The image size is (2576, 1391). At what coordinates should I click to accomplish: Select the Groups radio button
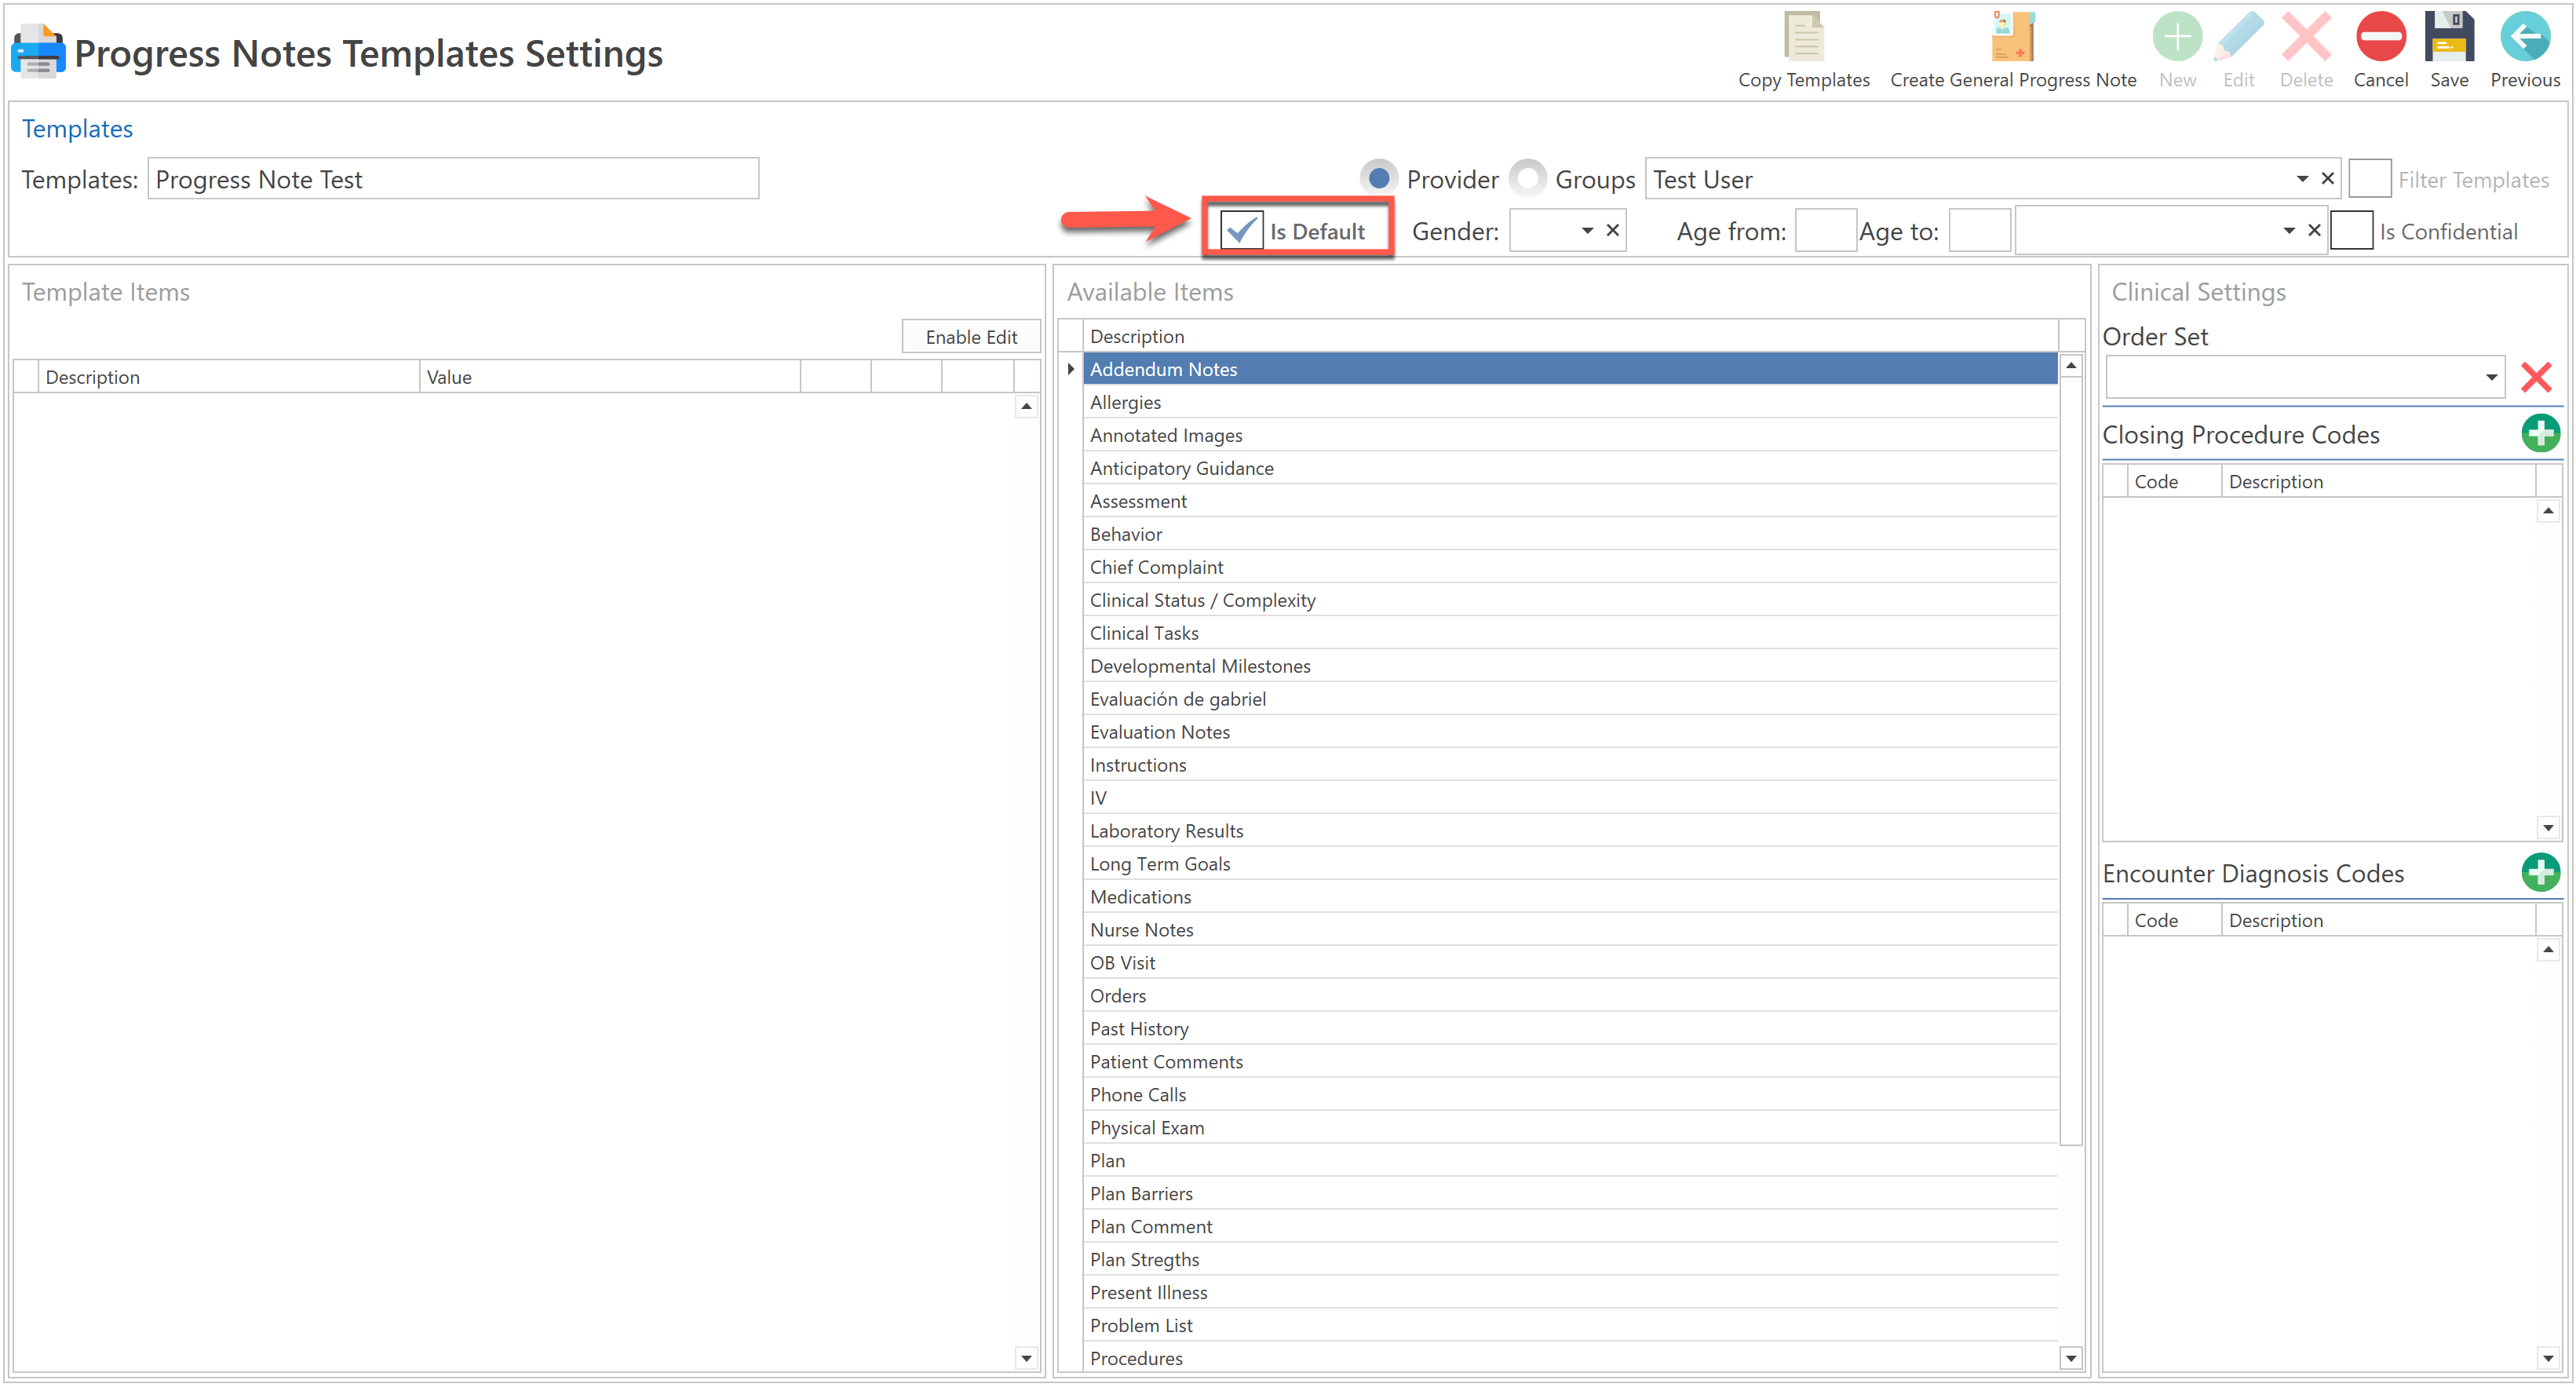(1527, 179)
